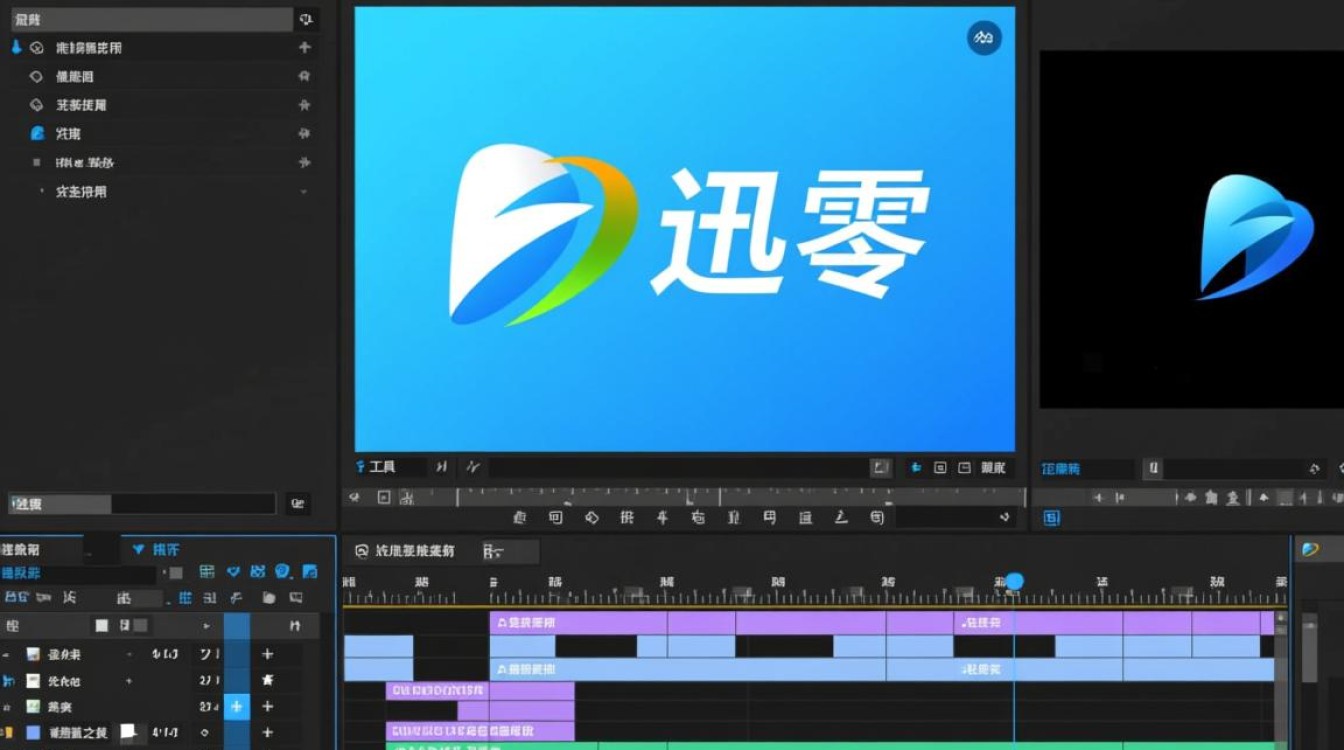Click the blue folder icon at track toolbar's right end
The image size is (1344, 750).
point(310,572)
